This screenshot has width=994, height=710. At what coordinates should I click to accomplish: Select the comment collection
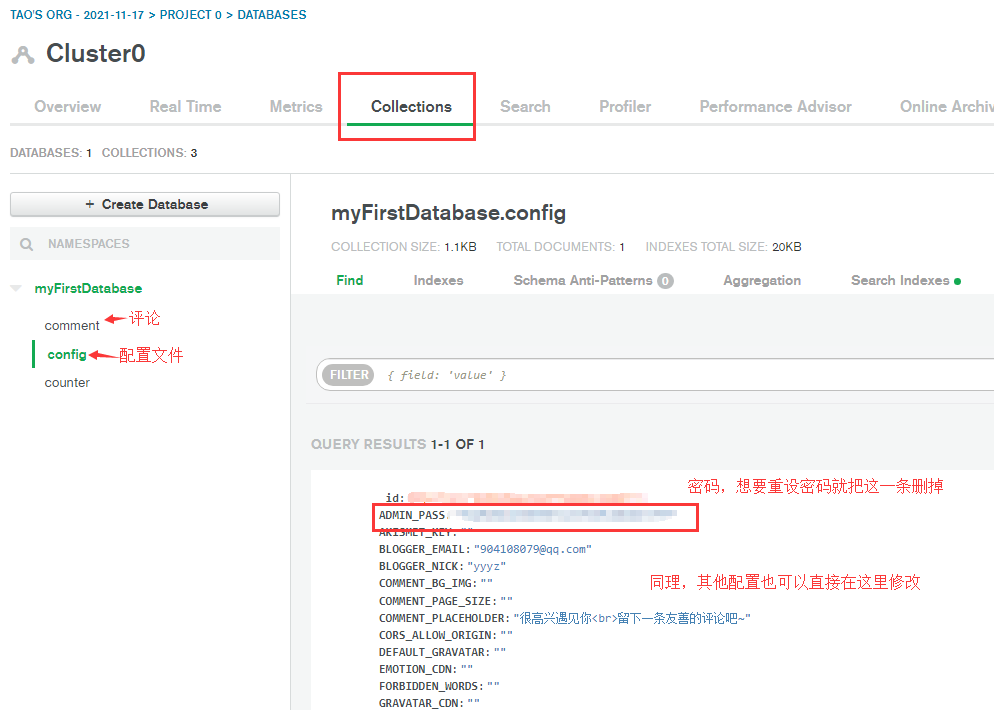click(x=72, y=325)
